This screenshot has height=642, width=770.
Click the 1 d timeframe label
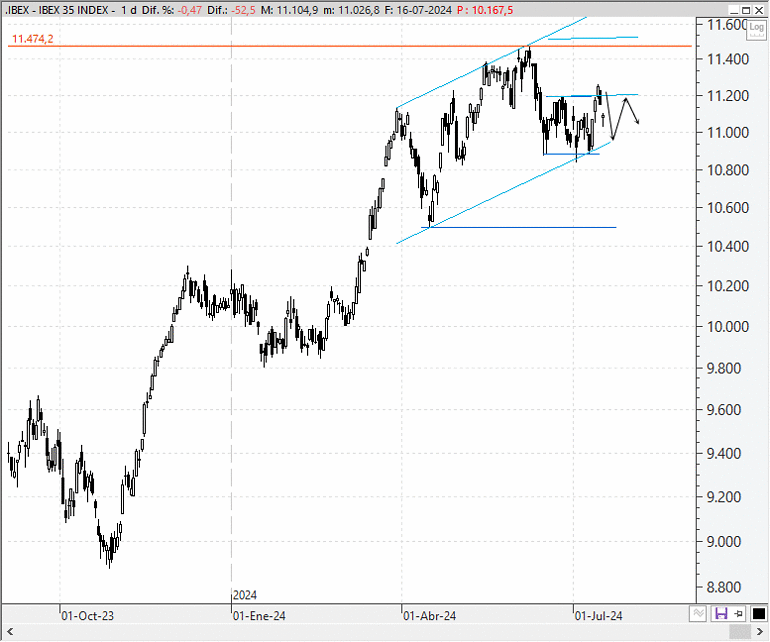click(x=129, y=10)
